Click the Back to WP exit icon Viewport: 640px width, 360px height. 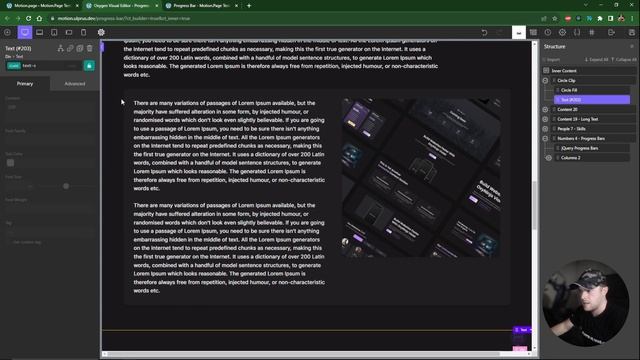coord(611,32)
